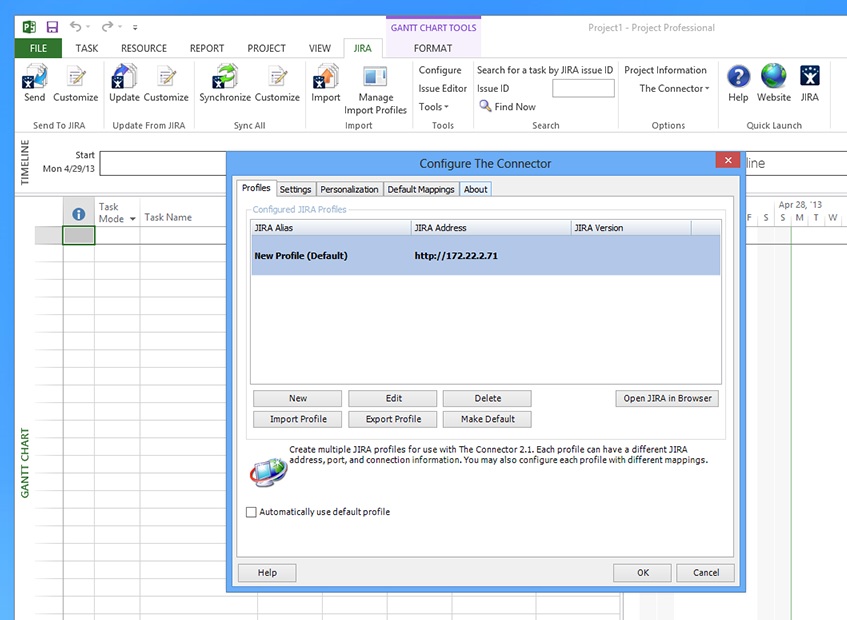Image resolution: width=847 pixels, height=620 pixels.
Task: Open Manage Import Profiles
Action: point(375,90)
